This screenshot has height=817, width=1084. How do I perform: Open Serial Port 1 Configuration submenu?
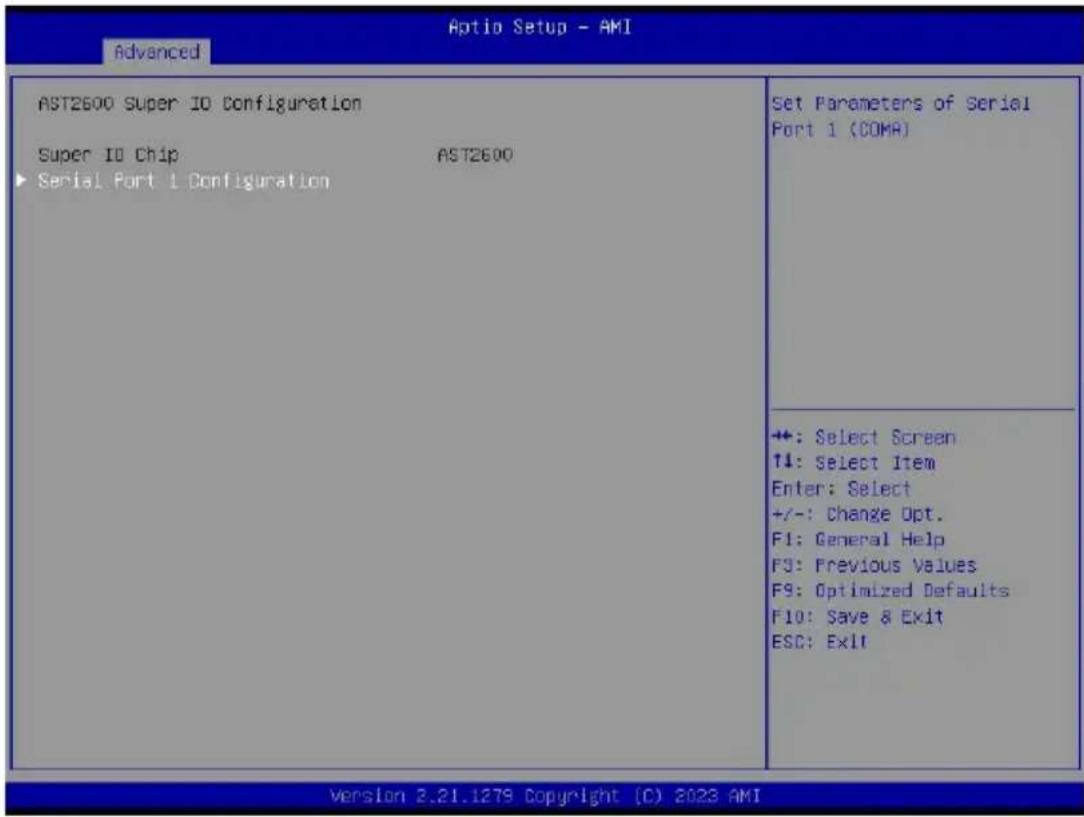[184, 181]
